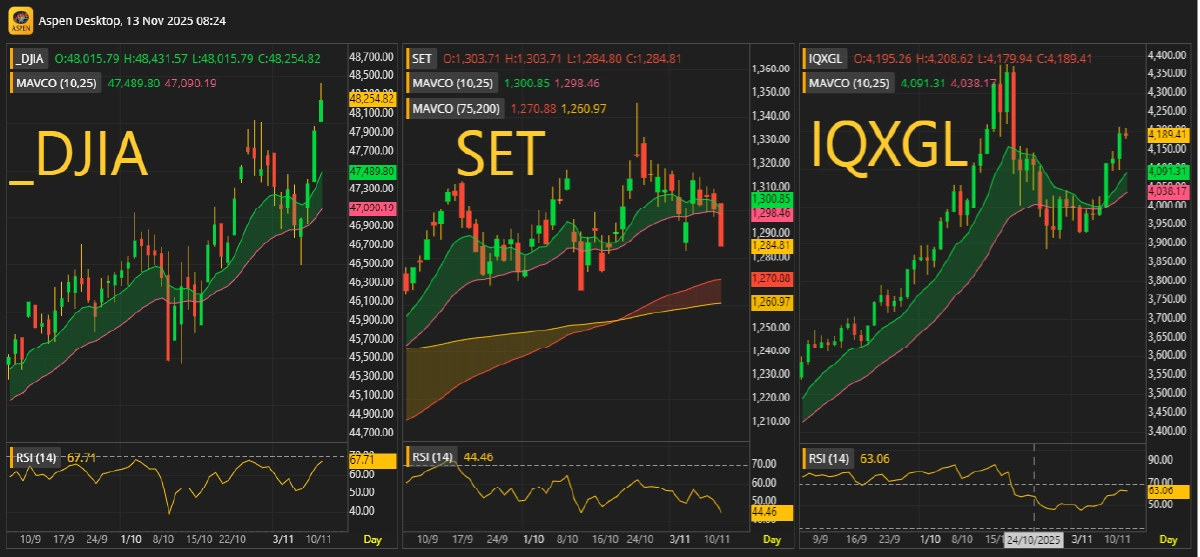Click the 44.46 RSI value tag
The image size is (1200, 557).
coord(771,512)
